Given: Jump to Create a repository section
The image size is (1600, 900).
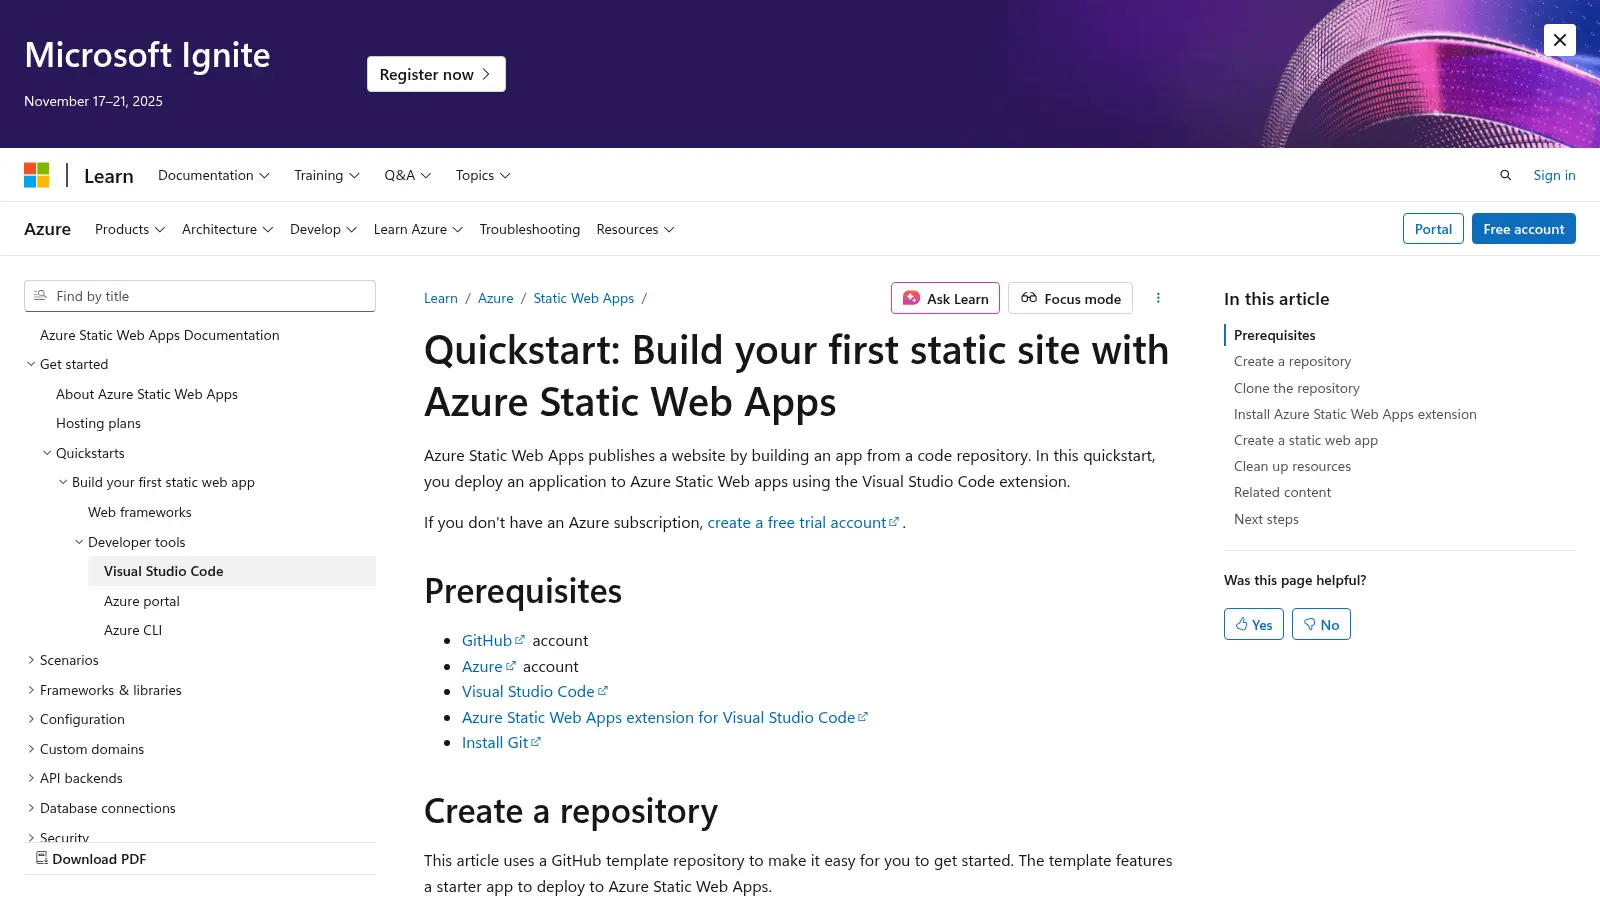Looking at the screenshot, I should 1292,361.
